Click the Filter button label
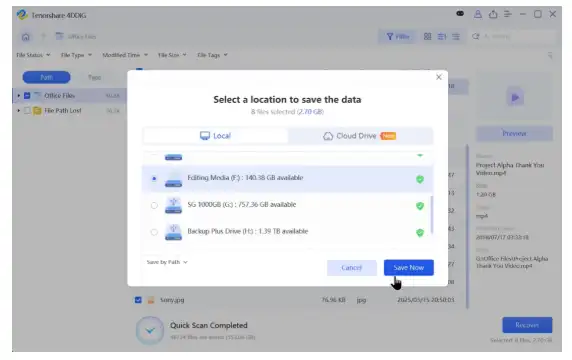Viewport: 572px width, 360px height. pos(402,37)
